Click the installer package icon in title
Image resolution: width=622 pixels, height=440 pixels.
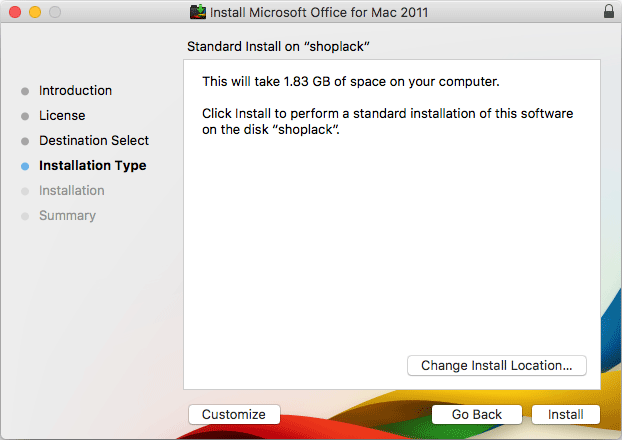click(198, 12)
